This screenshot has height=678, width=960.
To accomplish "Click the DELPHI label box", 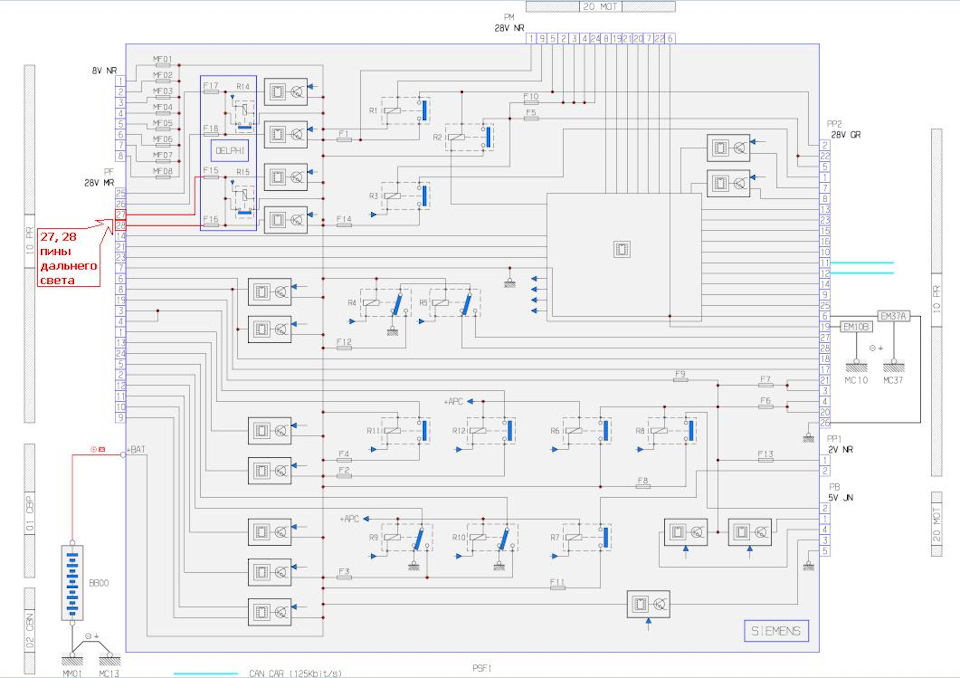I will [x=230, y=150].
